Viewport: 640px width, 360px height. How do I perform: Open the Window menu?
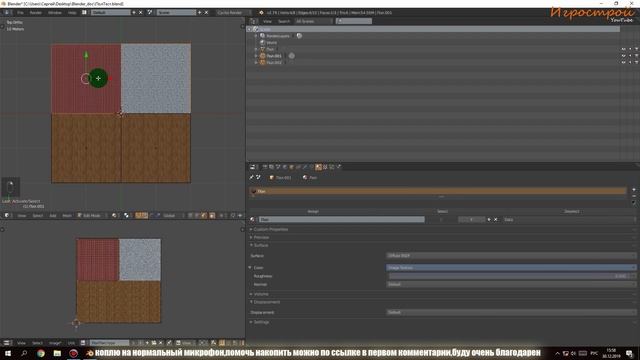55,13
